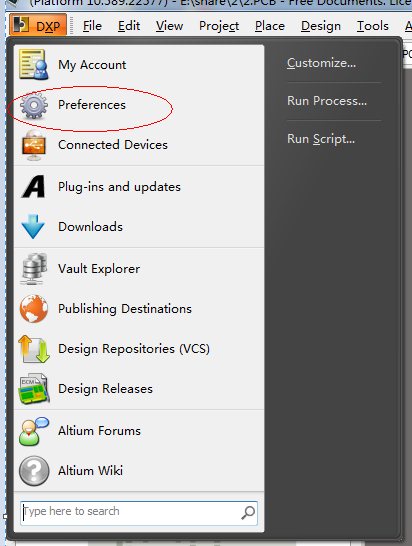This screenshot has width=412, height=546.
Task: Choose Run Script... entry
Action: point(321,139)
